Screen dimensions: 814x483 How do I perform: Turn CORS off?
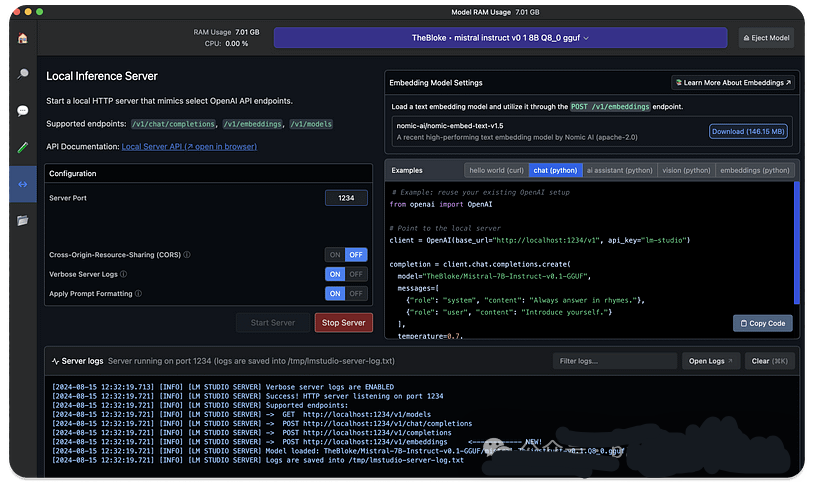(356, 254)
